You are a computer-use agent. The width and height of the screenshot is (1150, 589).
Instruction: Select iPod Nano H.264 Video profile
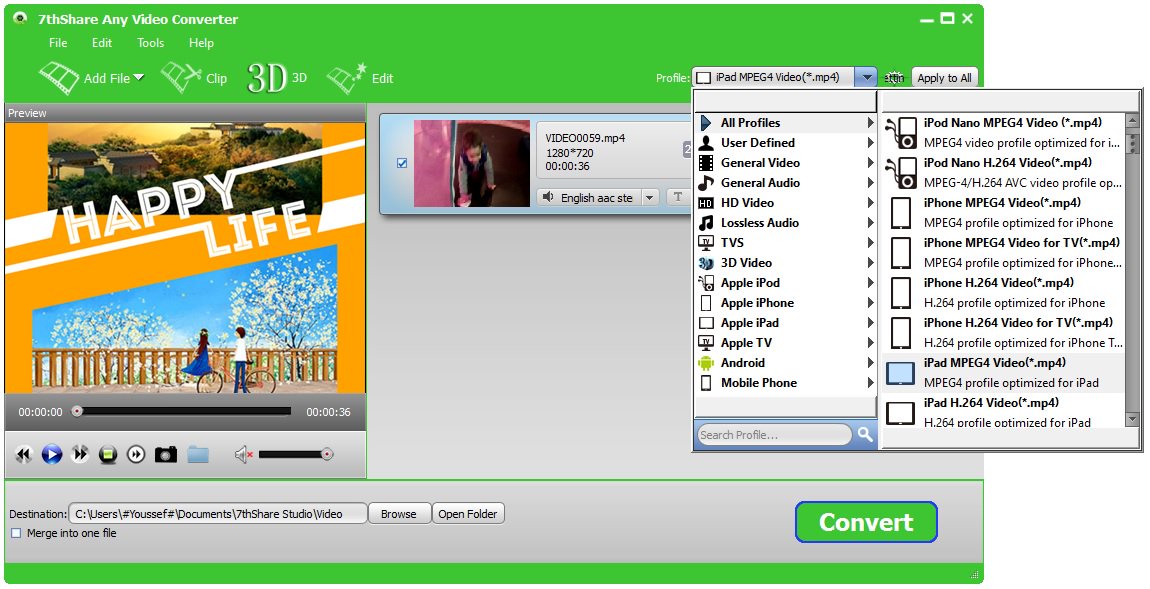point(1003,172)
